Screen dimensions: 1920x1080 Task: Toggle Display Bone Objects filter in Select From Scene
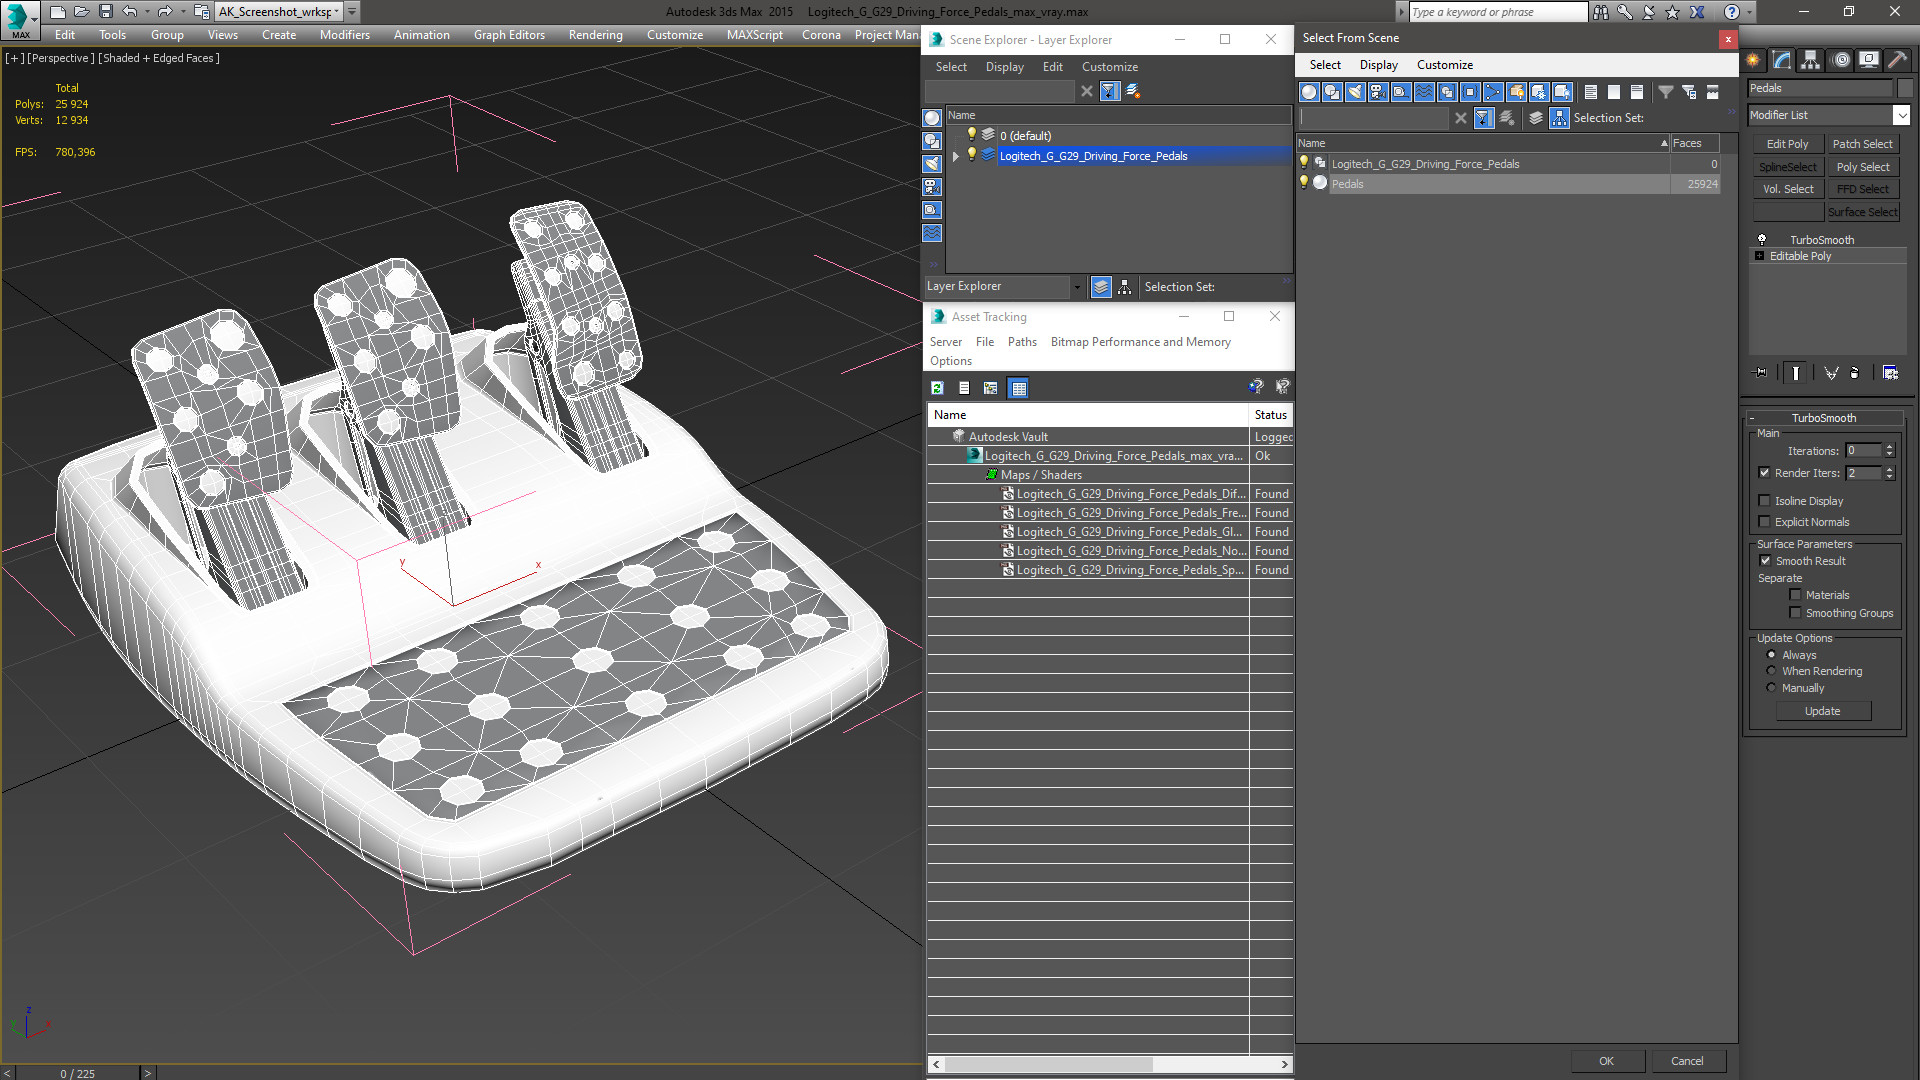point(1493,92)
